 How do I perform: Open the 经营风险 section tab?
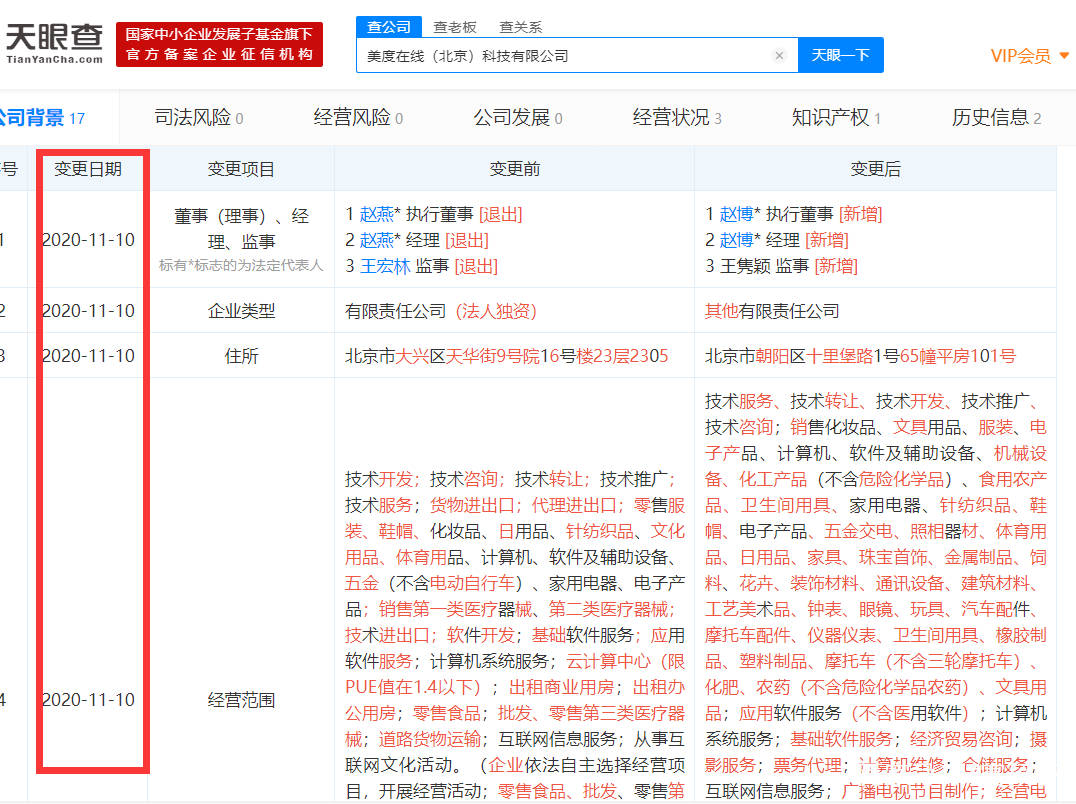click(358, 118)
